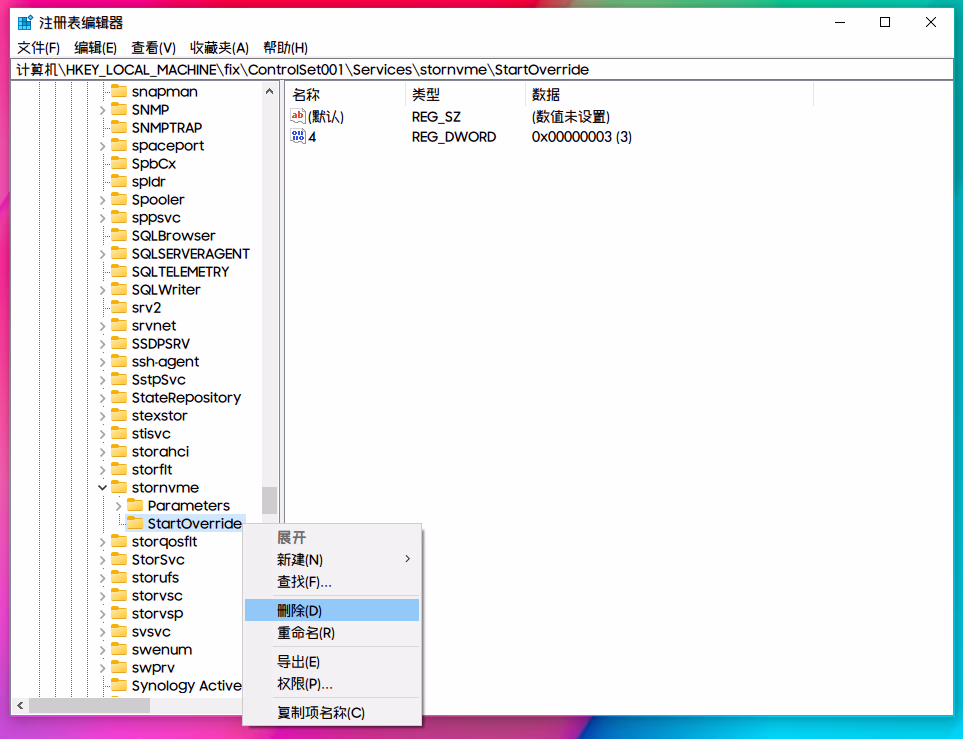Viewport: 963px width, 739px height.
Task: Click the default string value icon
Action: 297,117
